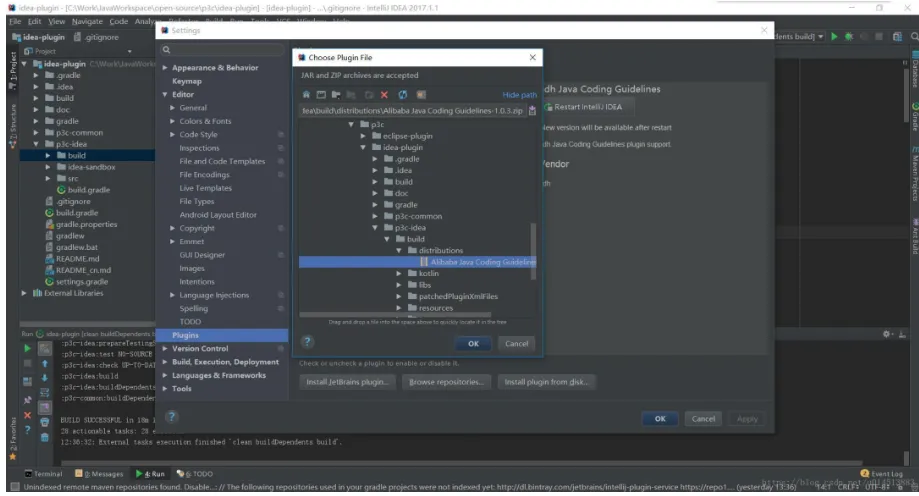Click the red delete icon in file chooser

tap(384, 94)
